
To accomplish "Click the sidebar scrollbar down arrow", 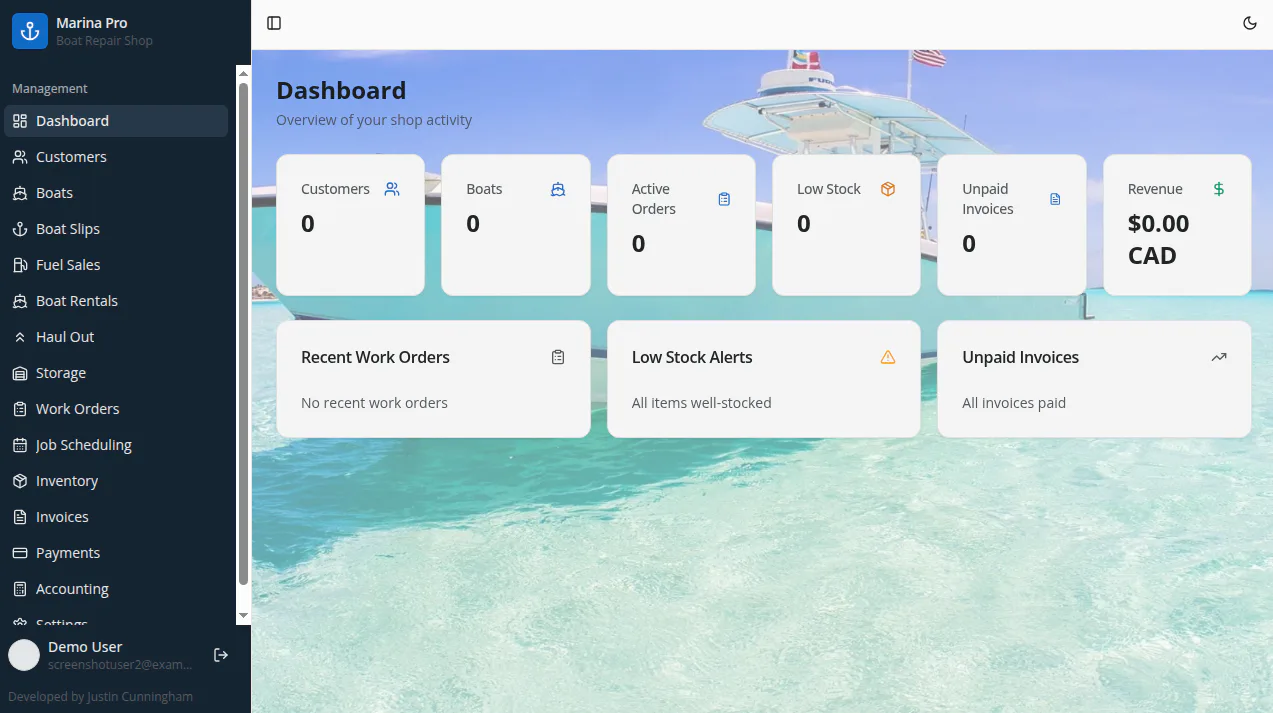I will pyautogui.click(x=243, y=615).
